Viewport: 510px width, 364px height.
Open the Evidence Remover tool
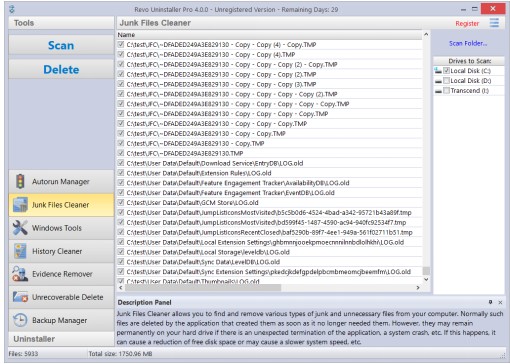pos(61,274)
